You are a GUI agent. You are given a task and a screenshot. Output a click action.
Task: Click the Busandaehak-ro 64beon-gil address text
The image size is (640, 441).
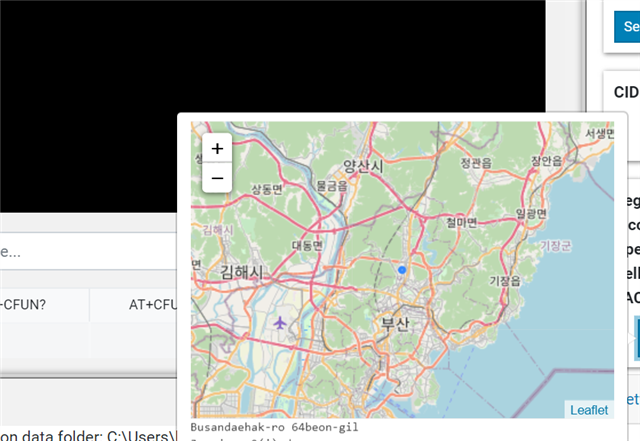(274, 427)
